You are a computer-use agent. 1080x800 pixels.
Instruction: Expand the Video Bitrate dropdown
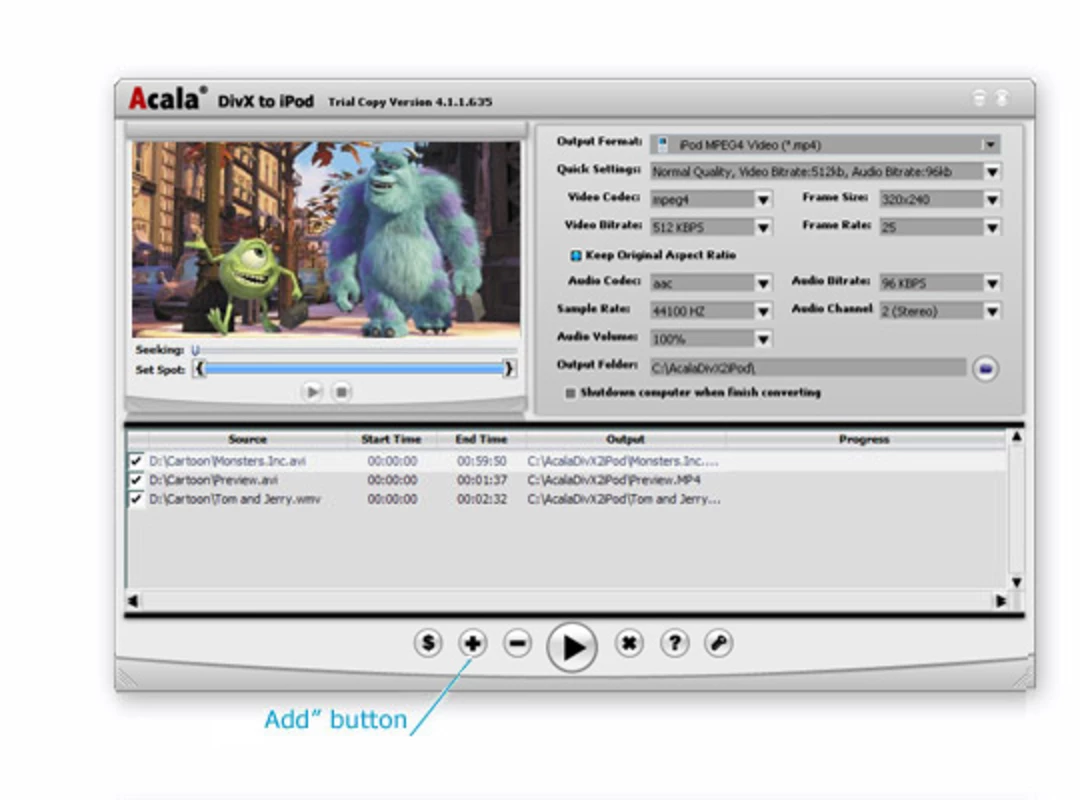click(x=712, y=227)
